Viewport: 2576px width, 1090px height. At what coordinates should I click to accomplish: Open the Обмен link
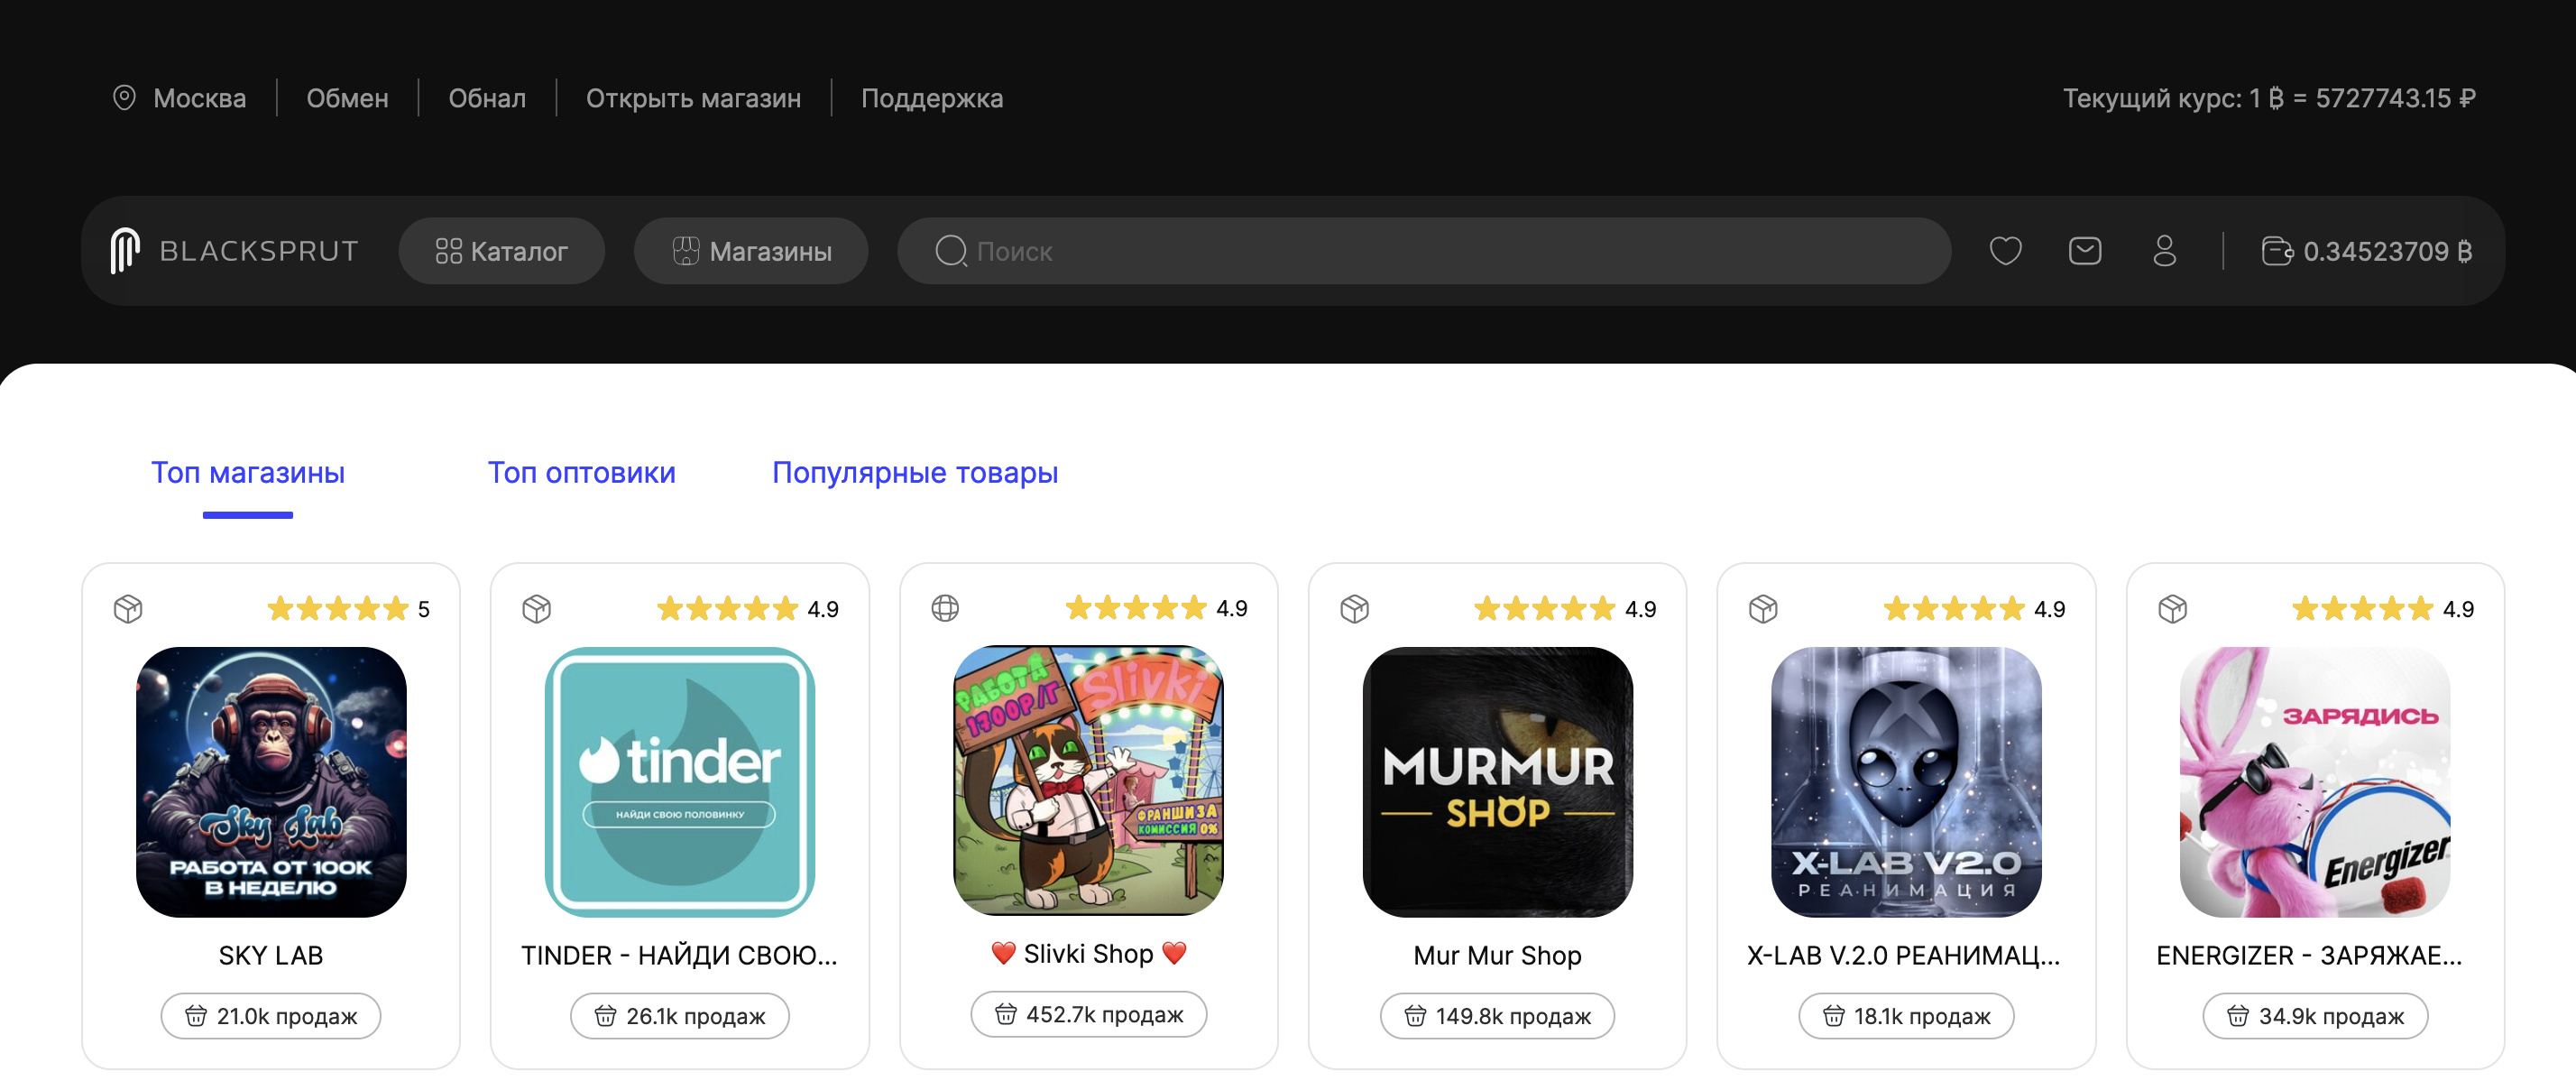[347, 98]
